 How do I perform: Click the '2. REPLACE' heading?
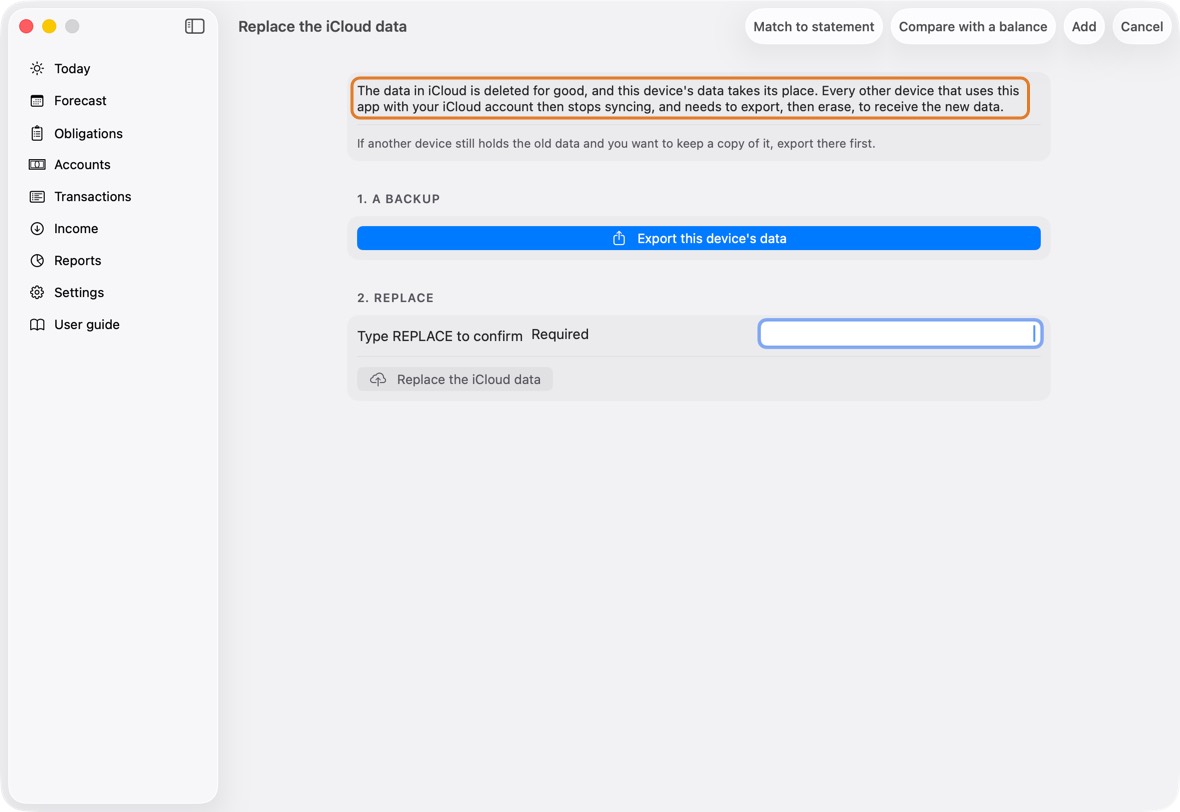(395, 298)
